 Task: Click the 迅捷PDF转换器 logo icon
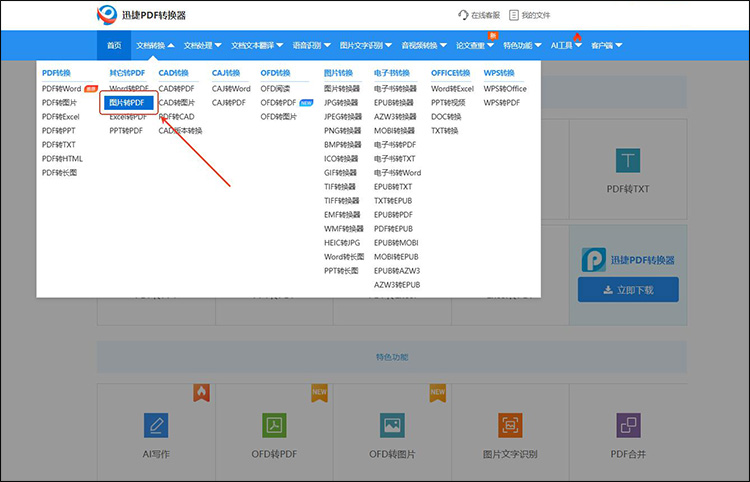tap(107, 15)
